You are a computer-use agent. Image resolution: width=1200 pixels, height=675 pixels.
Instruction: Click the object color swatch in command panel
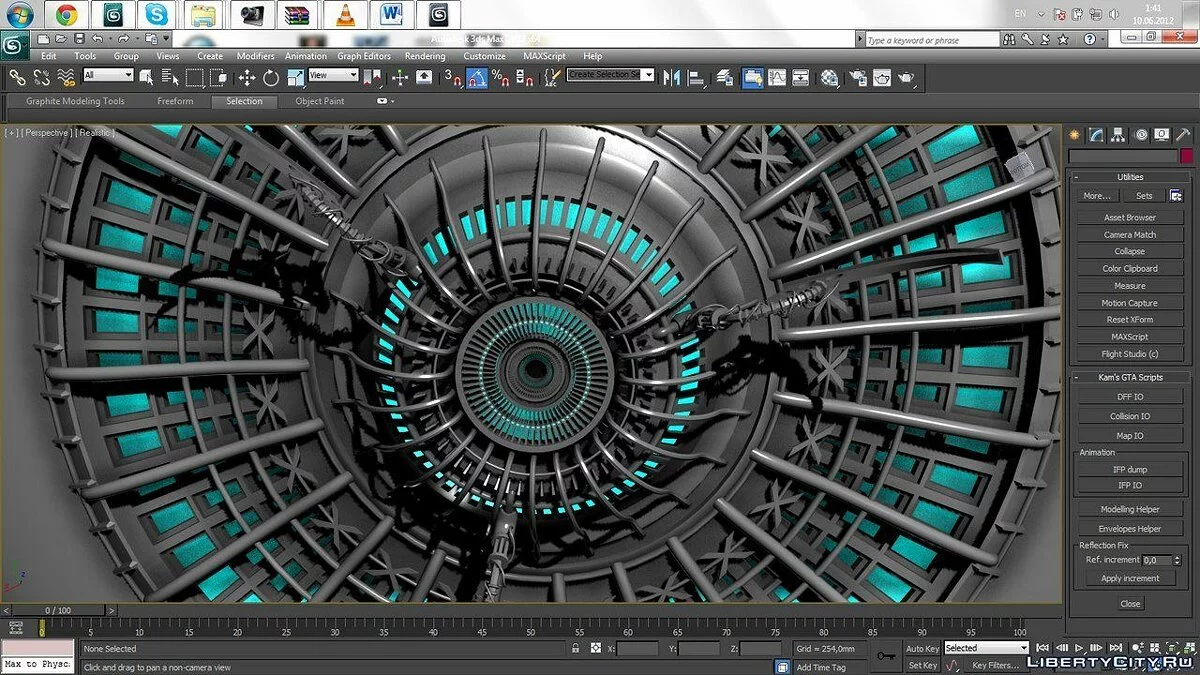click(1186, 156)
